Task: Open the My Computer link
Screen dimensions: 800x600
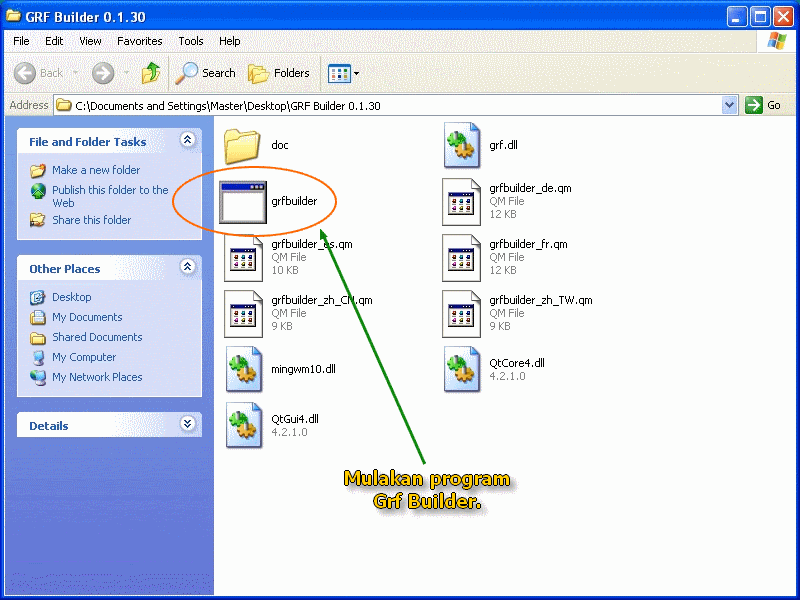Action: pos(84,357)
